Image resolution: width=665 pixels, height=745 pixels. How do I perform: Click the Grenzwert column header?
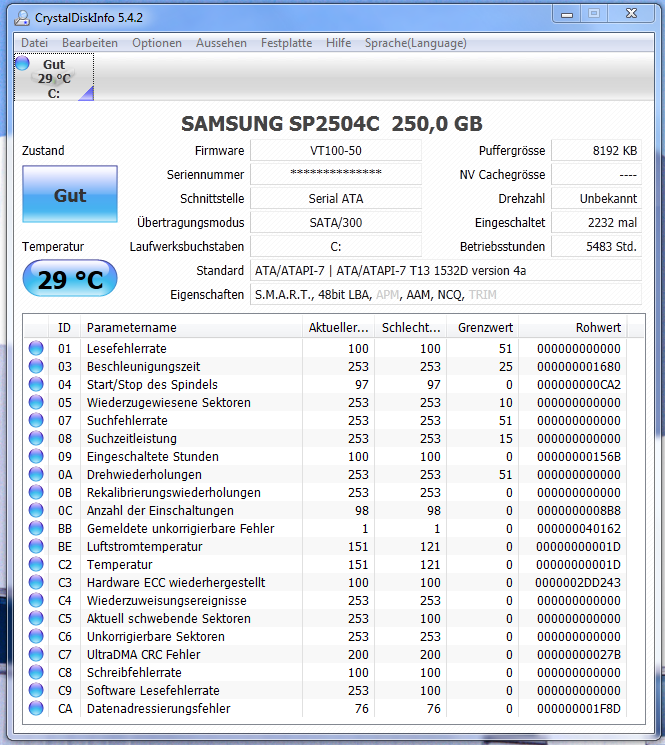[483, 327]
